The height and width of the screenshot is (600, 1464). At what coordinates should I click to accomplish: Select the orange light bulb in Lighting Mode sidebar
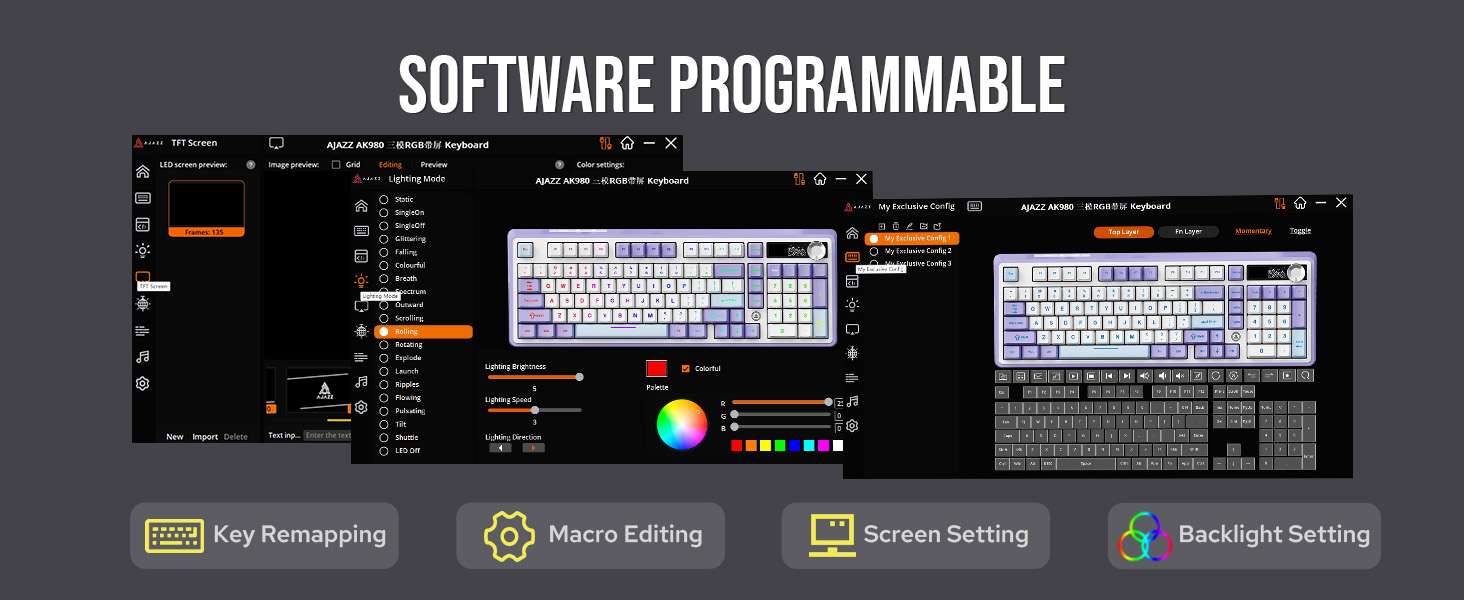361,281
